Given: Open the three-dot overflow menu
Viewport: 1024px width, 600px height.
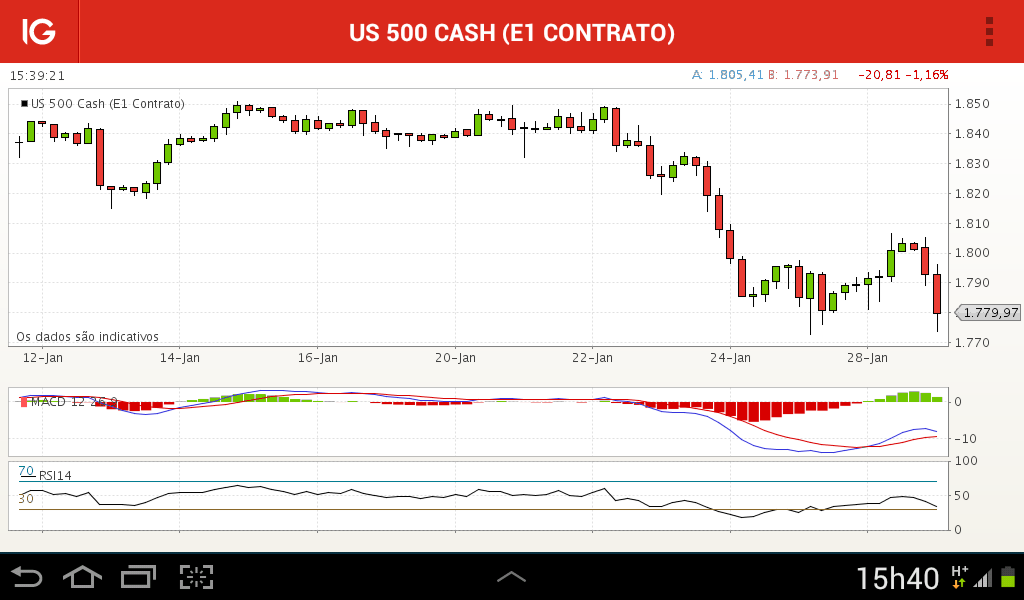Looking at the screenshot, I should [989, 31].
